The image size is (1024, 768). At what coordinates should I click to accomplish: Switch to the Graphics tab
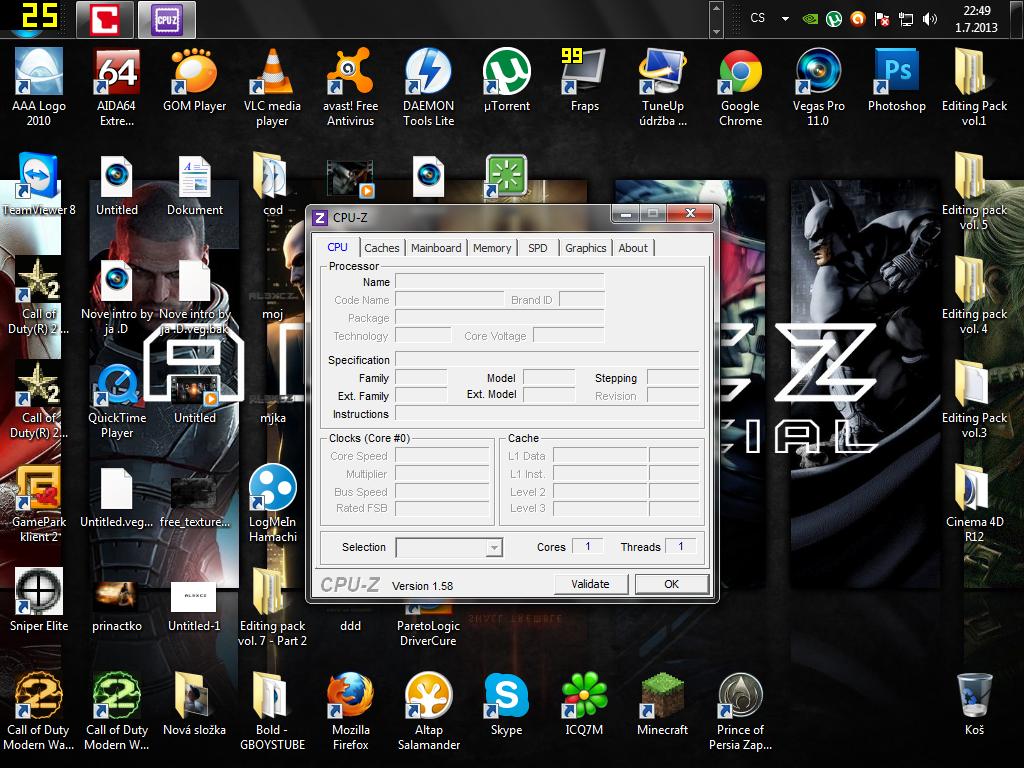(585, 248)
